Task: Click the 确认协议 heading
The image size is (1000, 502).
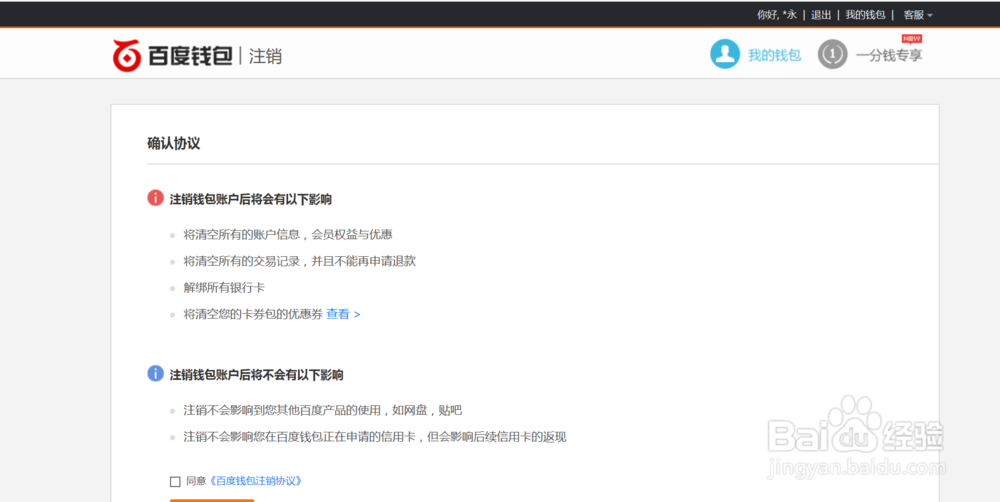Action: click(173, 144)
